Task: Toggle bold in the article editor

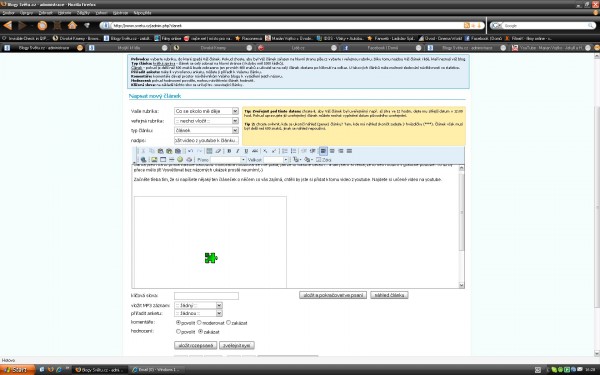Action: click(x=229, y=151)
